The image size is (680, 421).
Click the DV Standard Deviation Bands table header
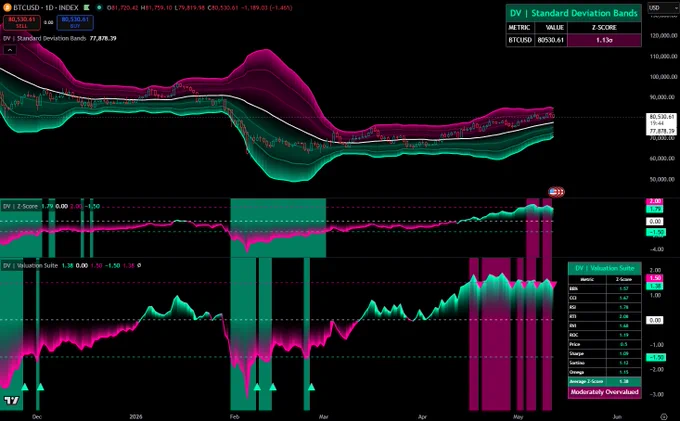(573, 13)
